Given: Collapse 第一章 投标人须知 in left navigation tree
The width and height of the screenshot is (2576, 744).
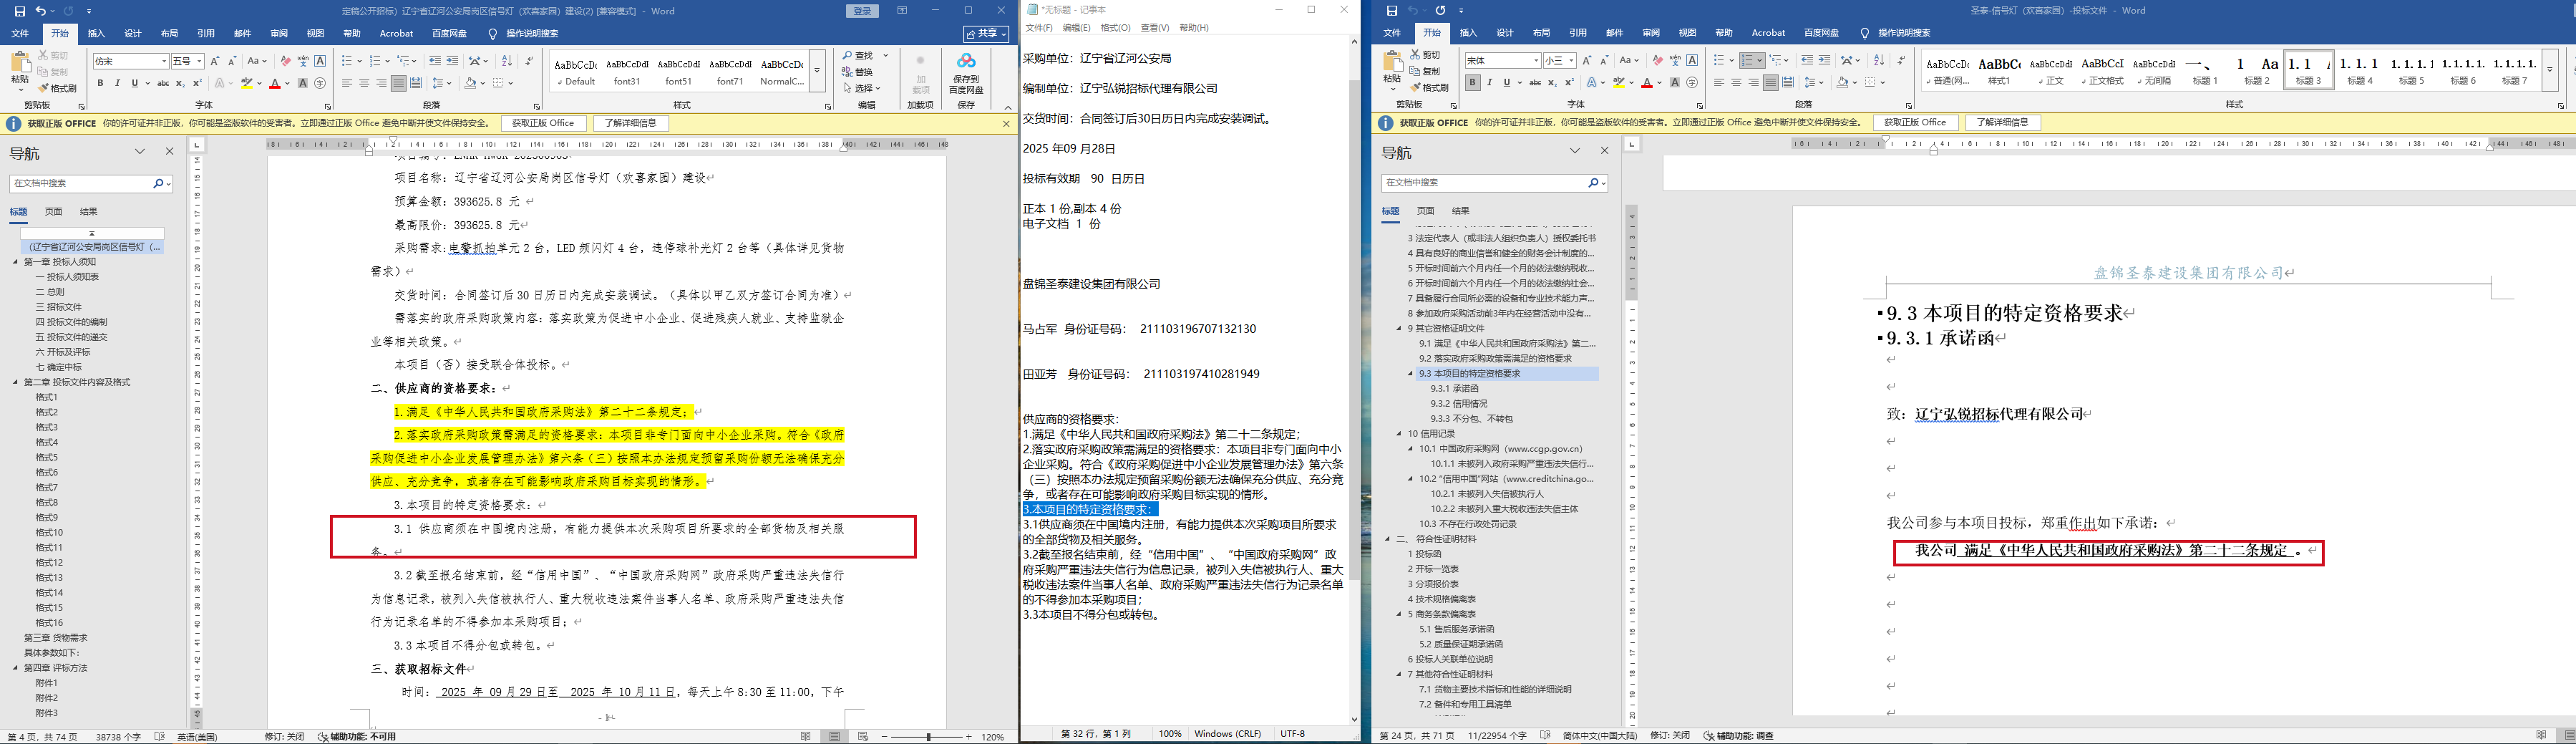Looking at the screenshot, I should (16, 262).
